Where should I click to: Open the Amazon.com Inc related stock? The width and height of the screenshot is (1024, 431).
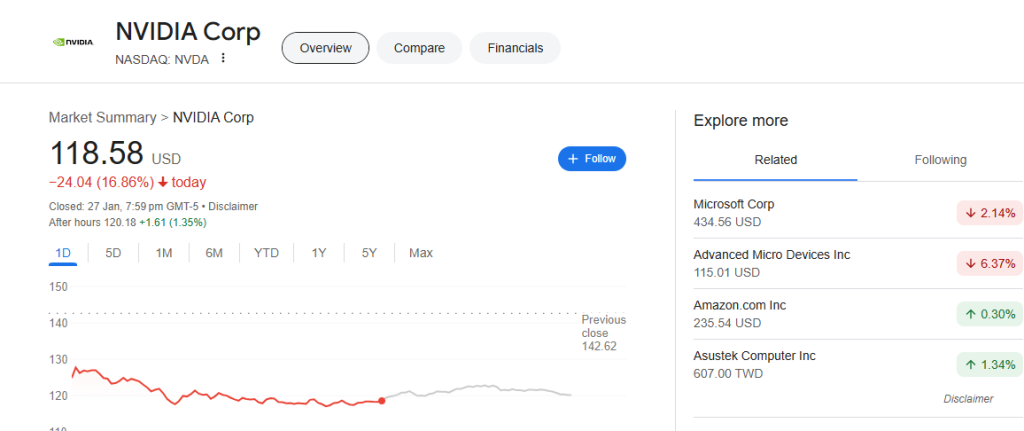coord(858,314)
